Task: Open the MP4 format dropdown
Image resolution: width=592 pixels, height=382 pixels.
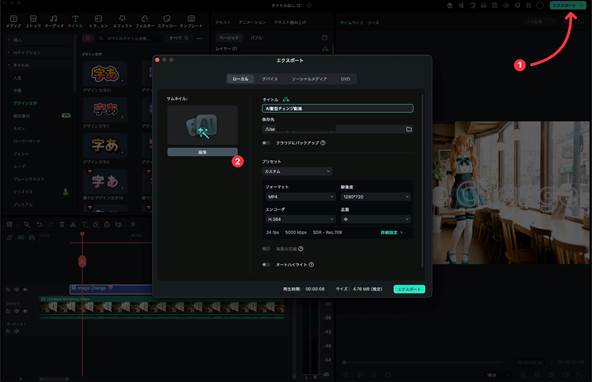Action: coord(301,197)
